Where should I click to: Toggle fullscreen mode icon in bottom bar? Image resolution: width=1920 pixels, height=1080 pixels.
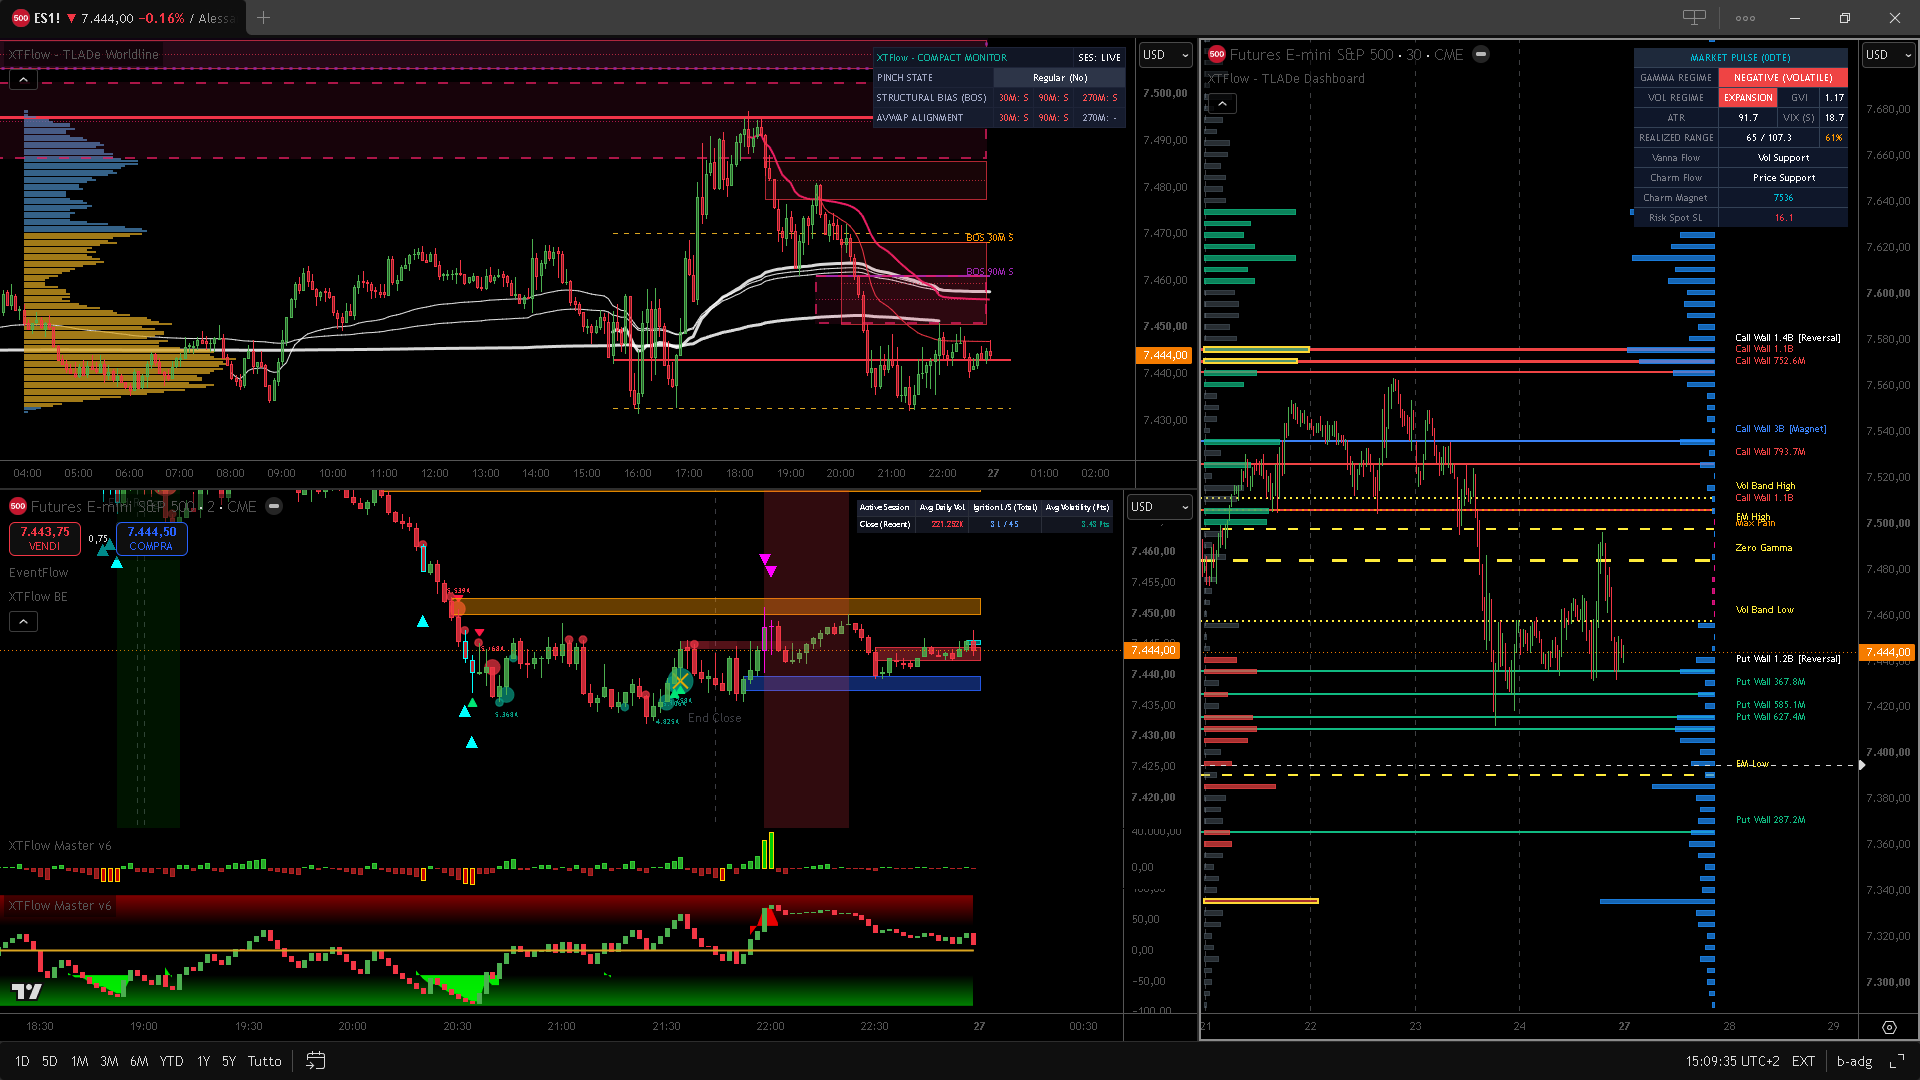point(1896,1061)
